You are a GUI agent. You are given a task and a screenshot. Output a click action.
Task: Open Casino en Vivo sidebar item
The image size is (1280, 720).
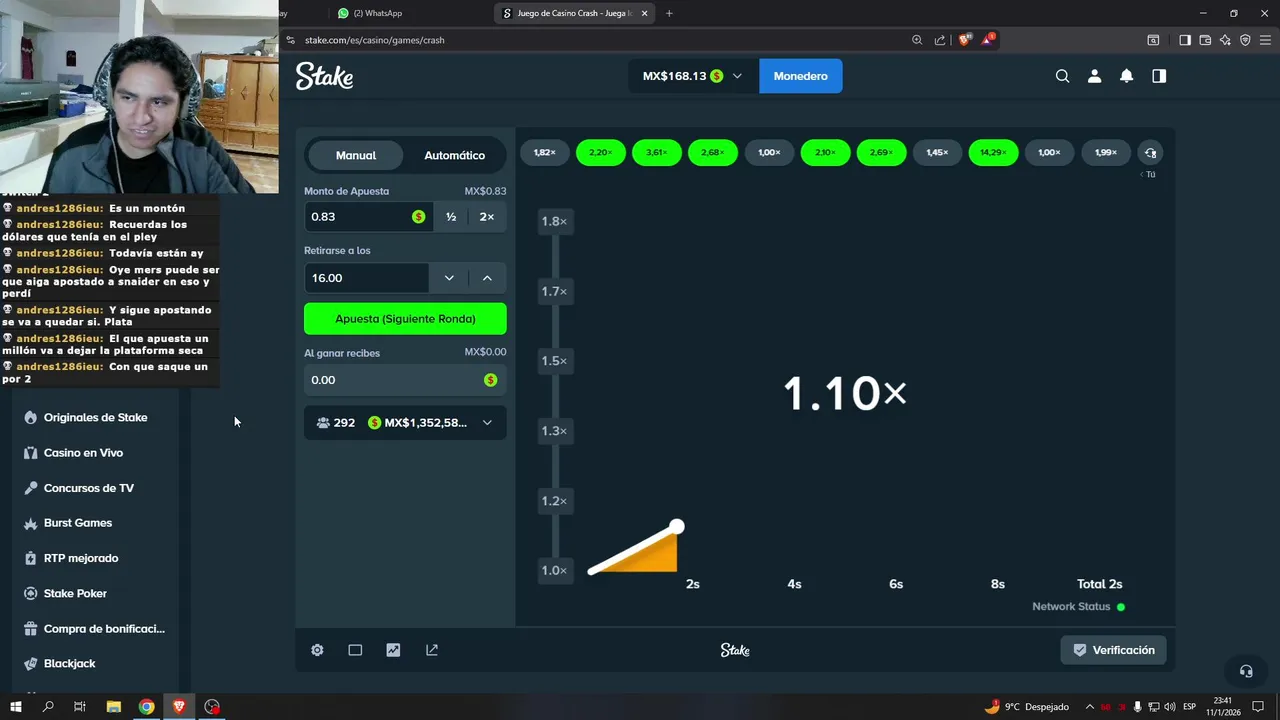[83, 453]
